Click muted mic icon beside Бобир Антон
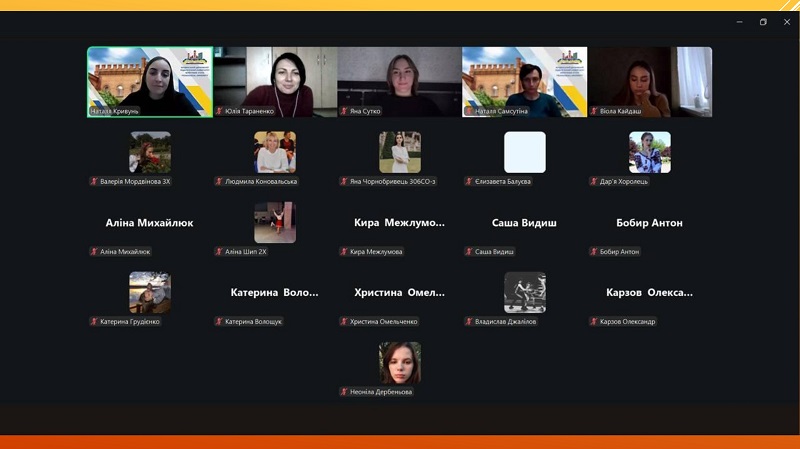This screenshot has width=800, height=449. 595,251
